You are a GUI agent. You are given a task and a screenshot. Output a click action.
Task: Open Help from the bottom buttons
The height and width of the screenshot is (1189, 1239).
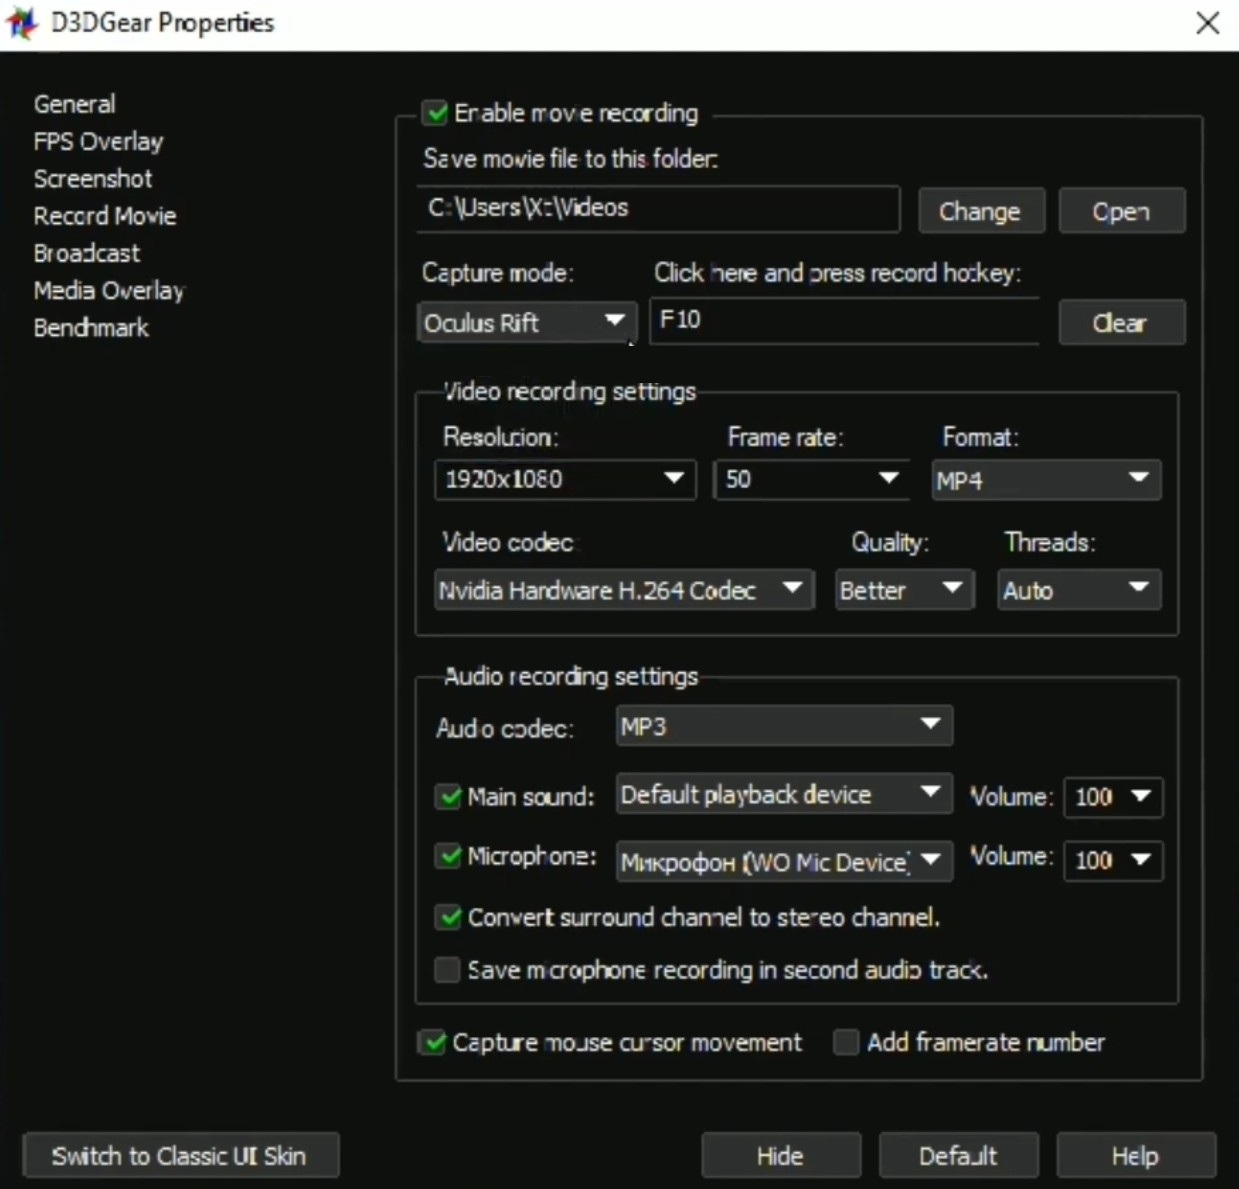point(1136,1156)
